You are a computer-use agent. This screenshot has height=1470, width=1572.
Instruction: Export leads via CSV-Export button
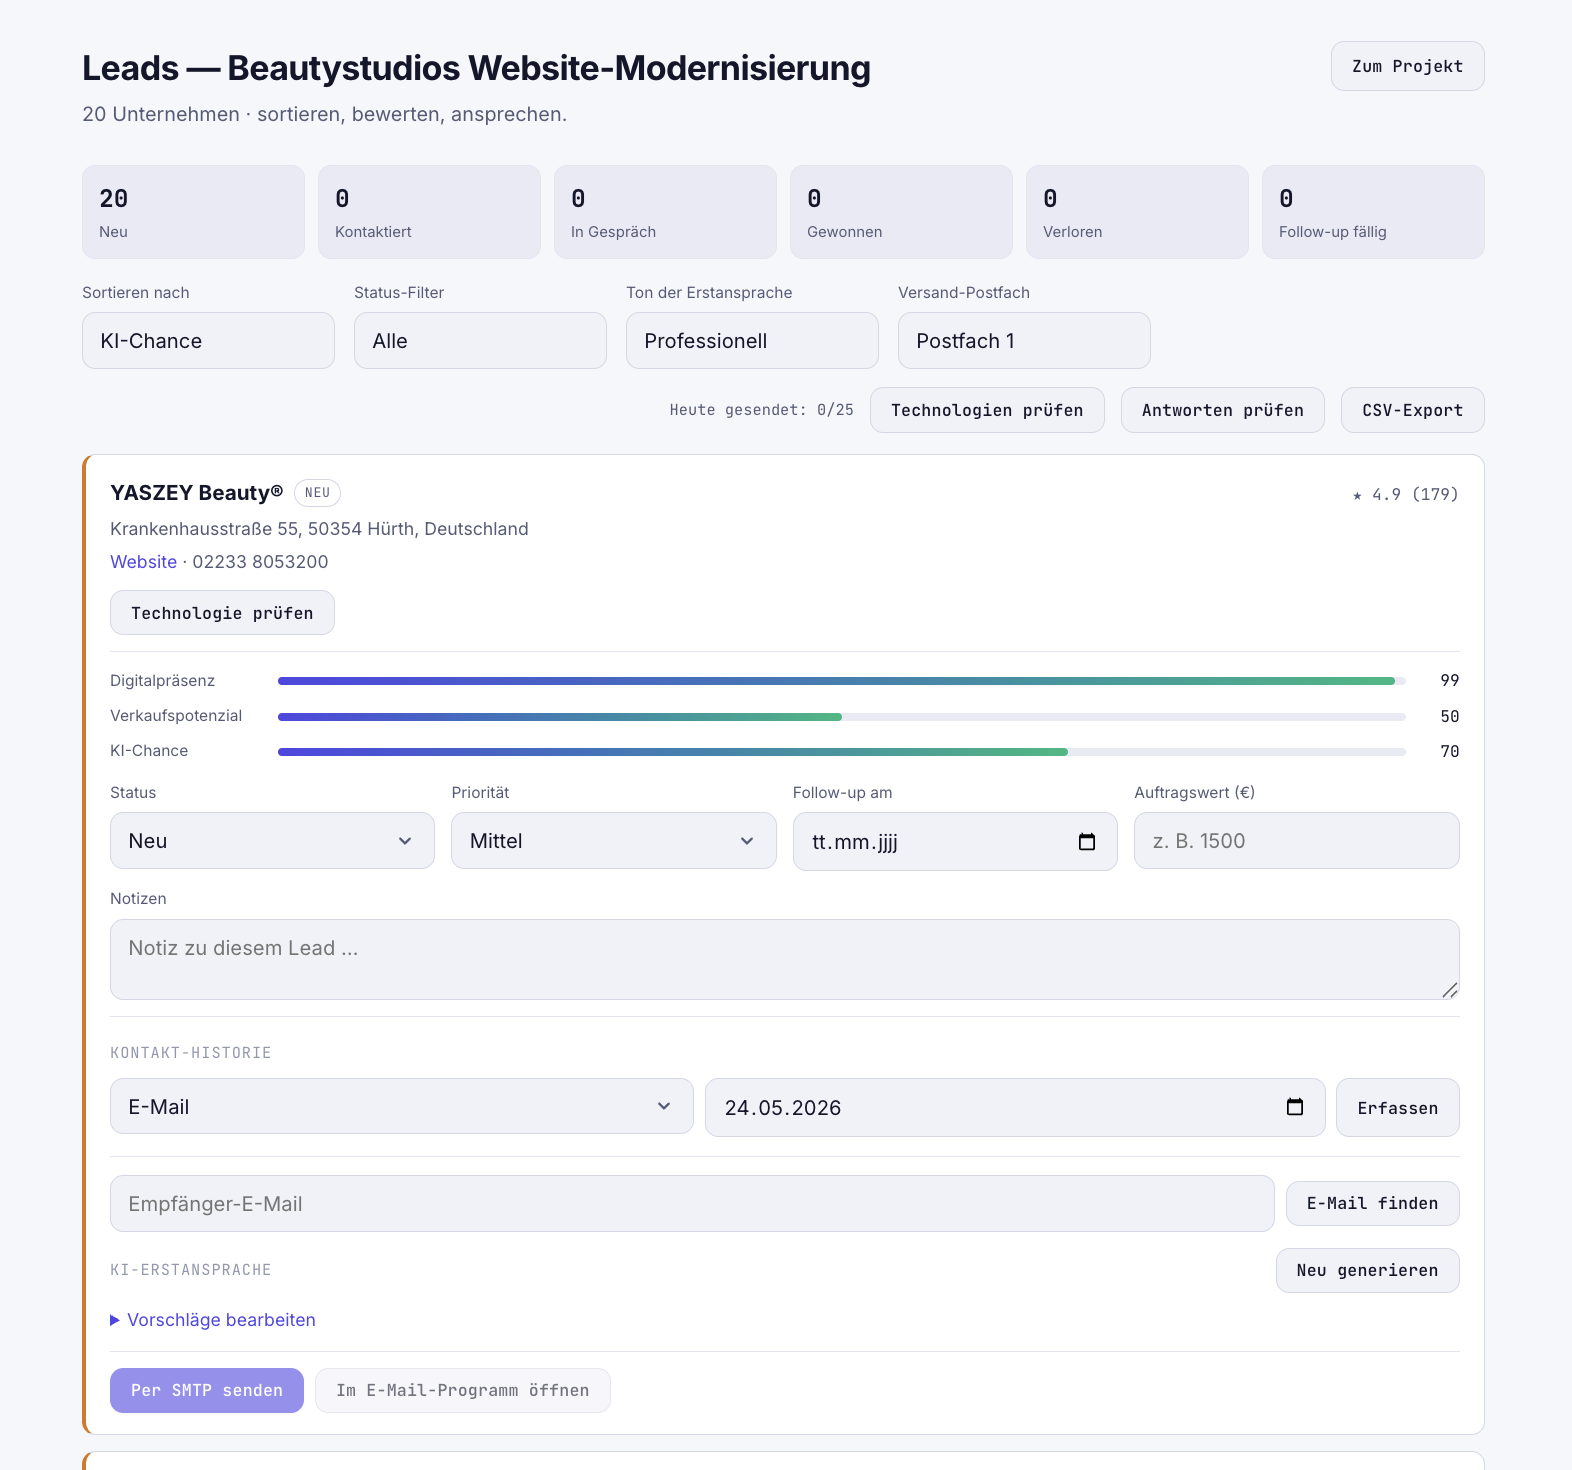[1412, 410]
